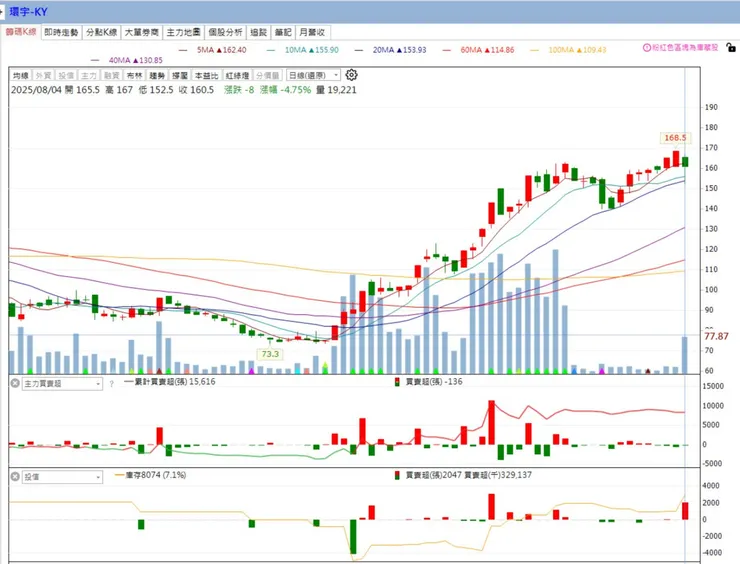Screen dimensions: 740x564
Task: Open the 追蹤 tab
Action: pyautogui.click(x=258, y=32)
